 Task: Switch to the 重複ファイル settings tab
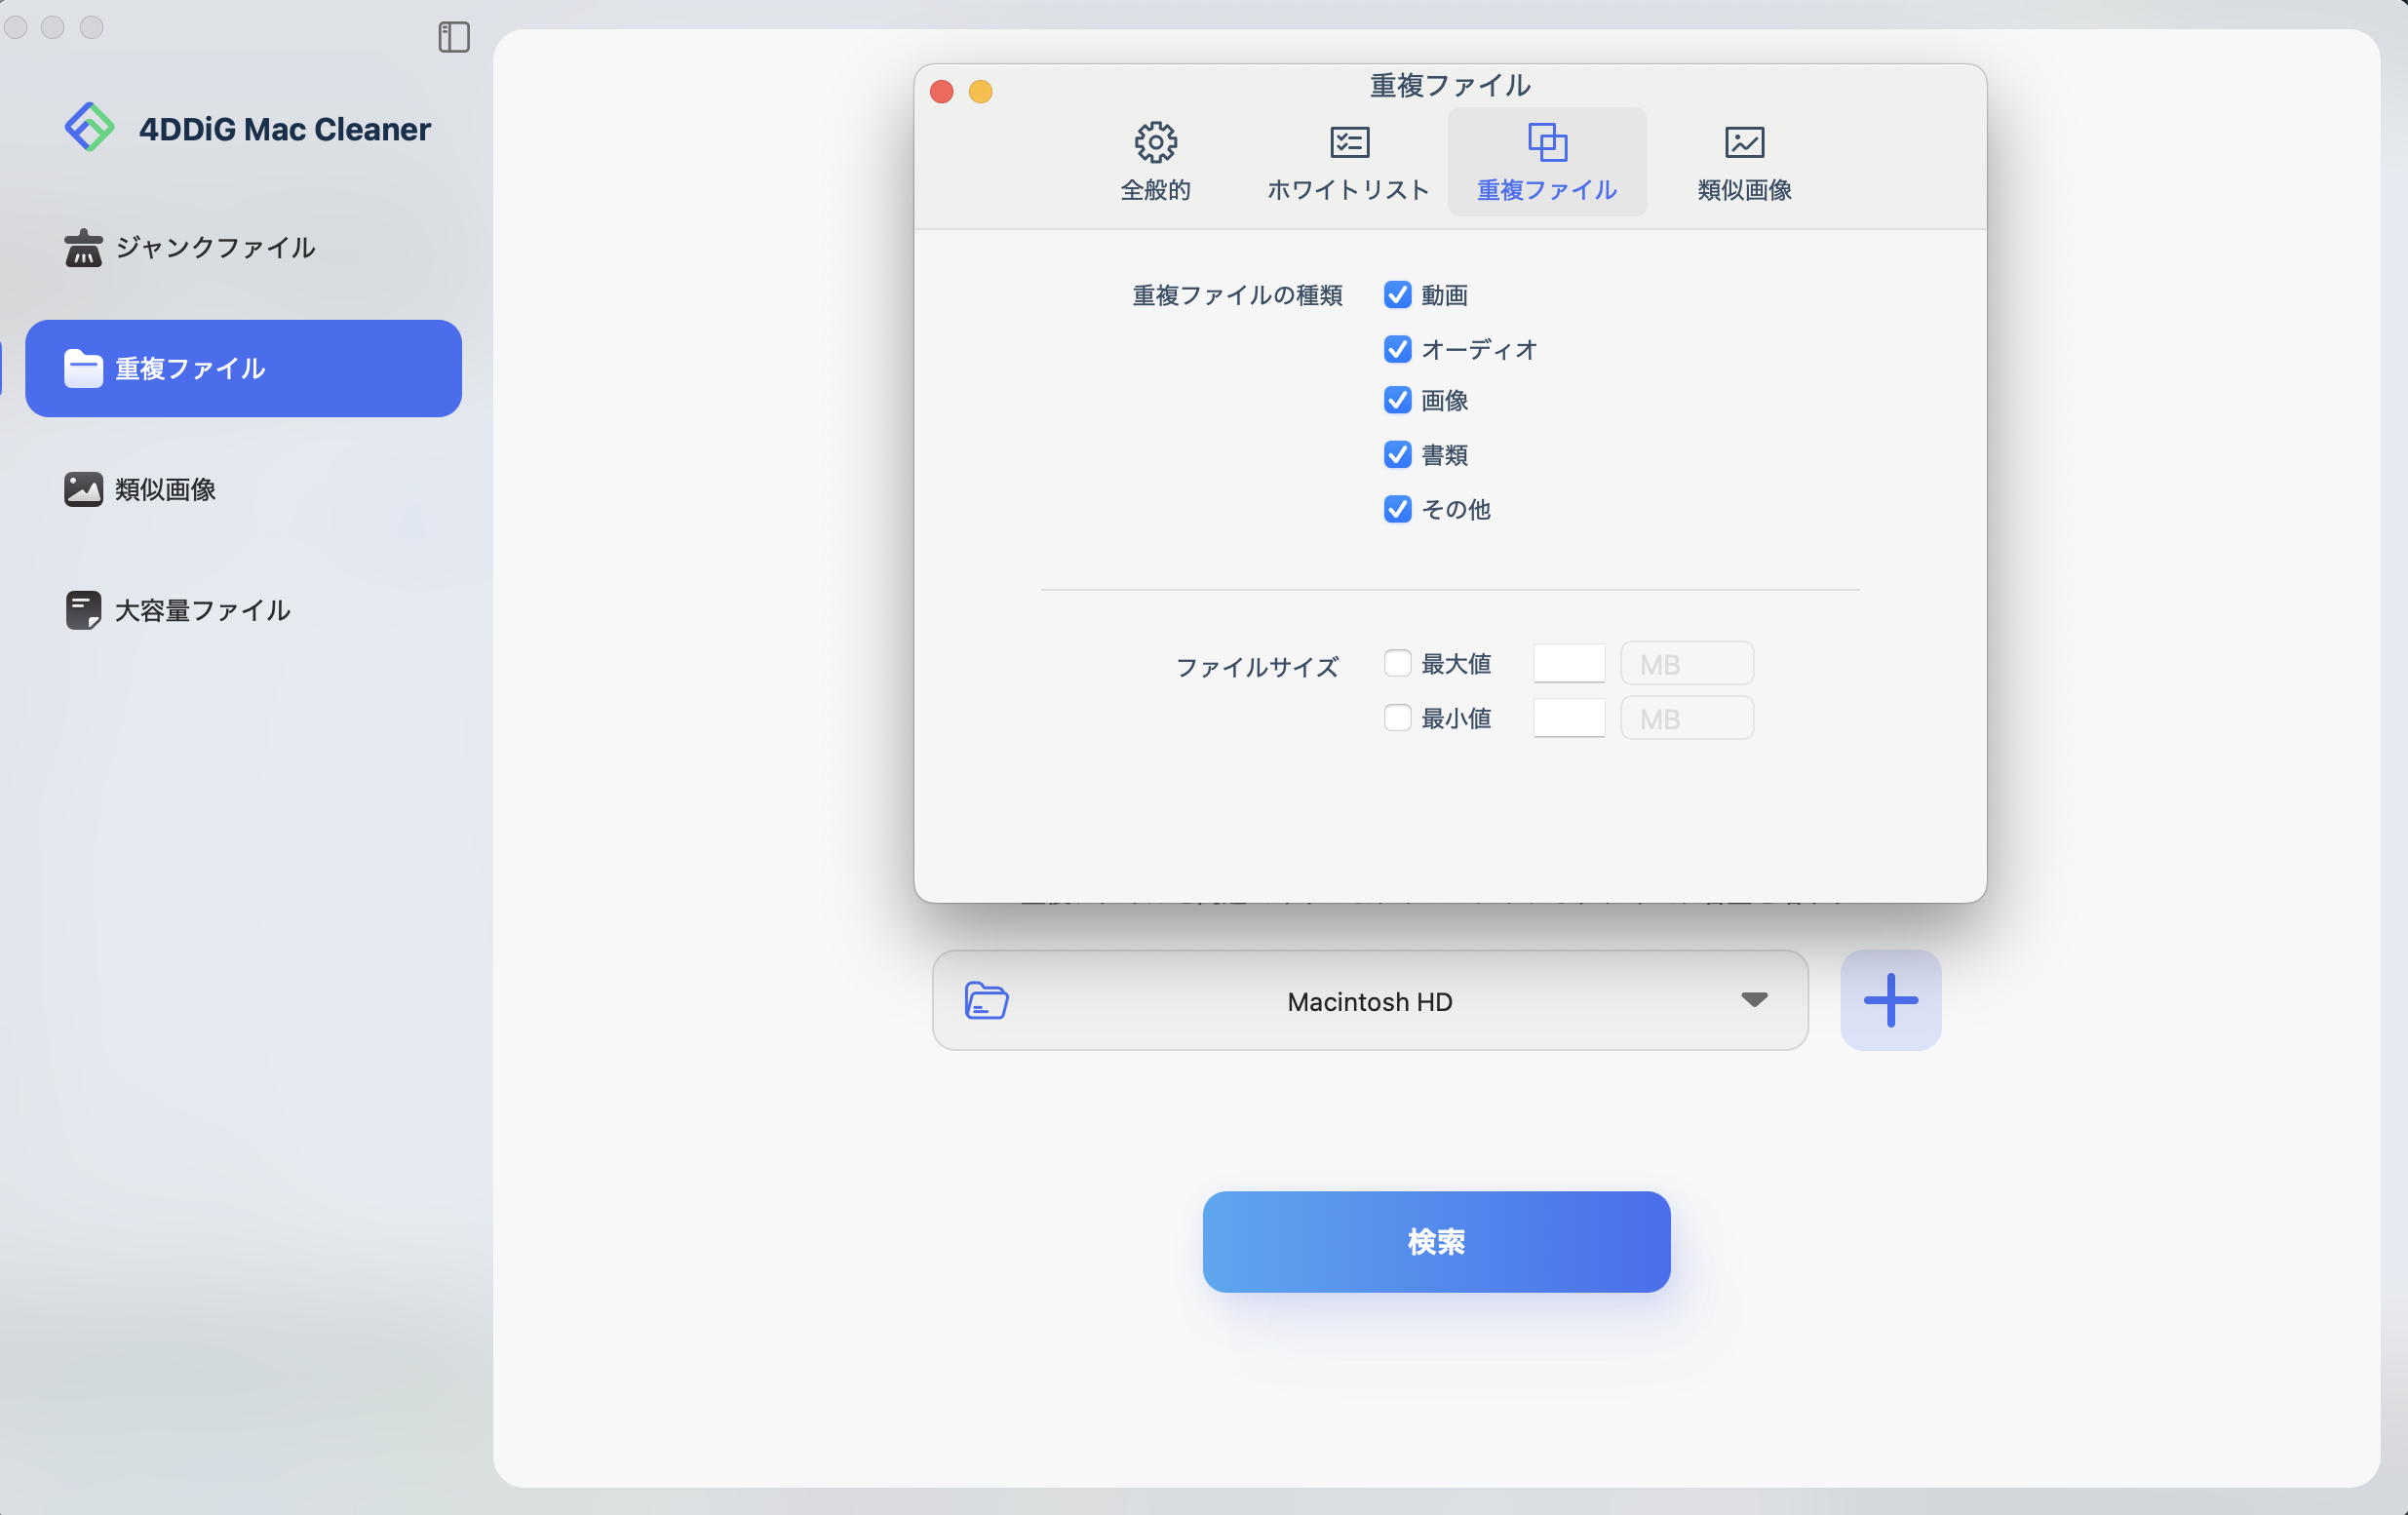pyautogui.click(x=1546, y=160)
